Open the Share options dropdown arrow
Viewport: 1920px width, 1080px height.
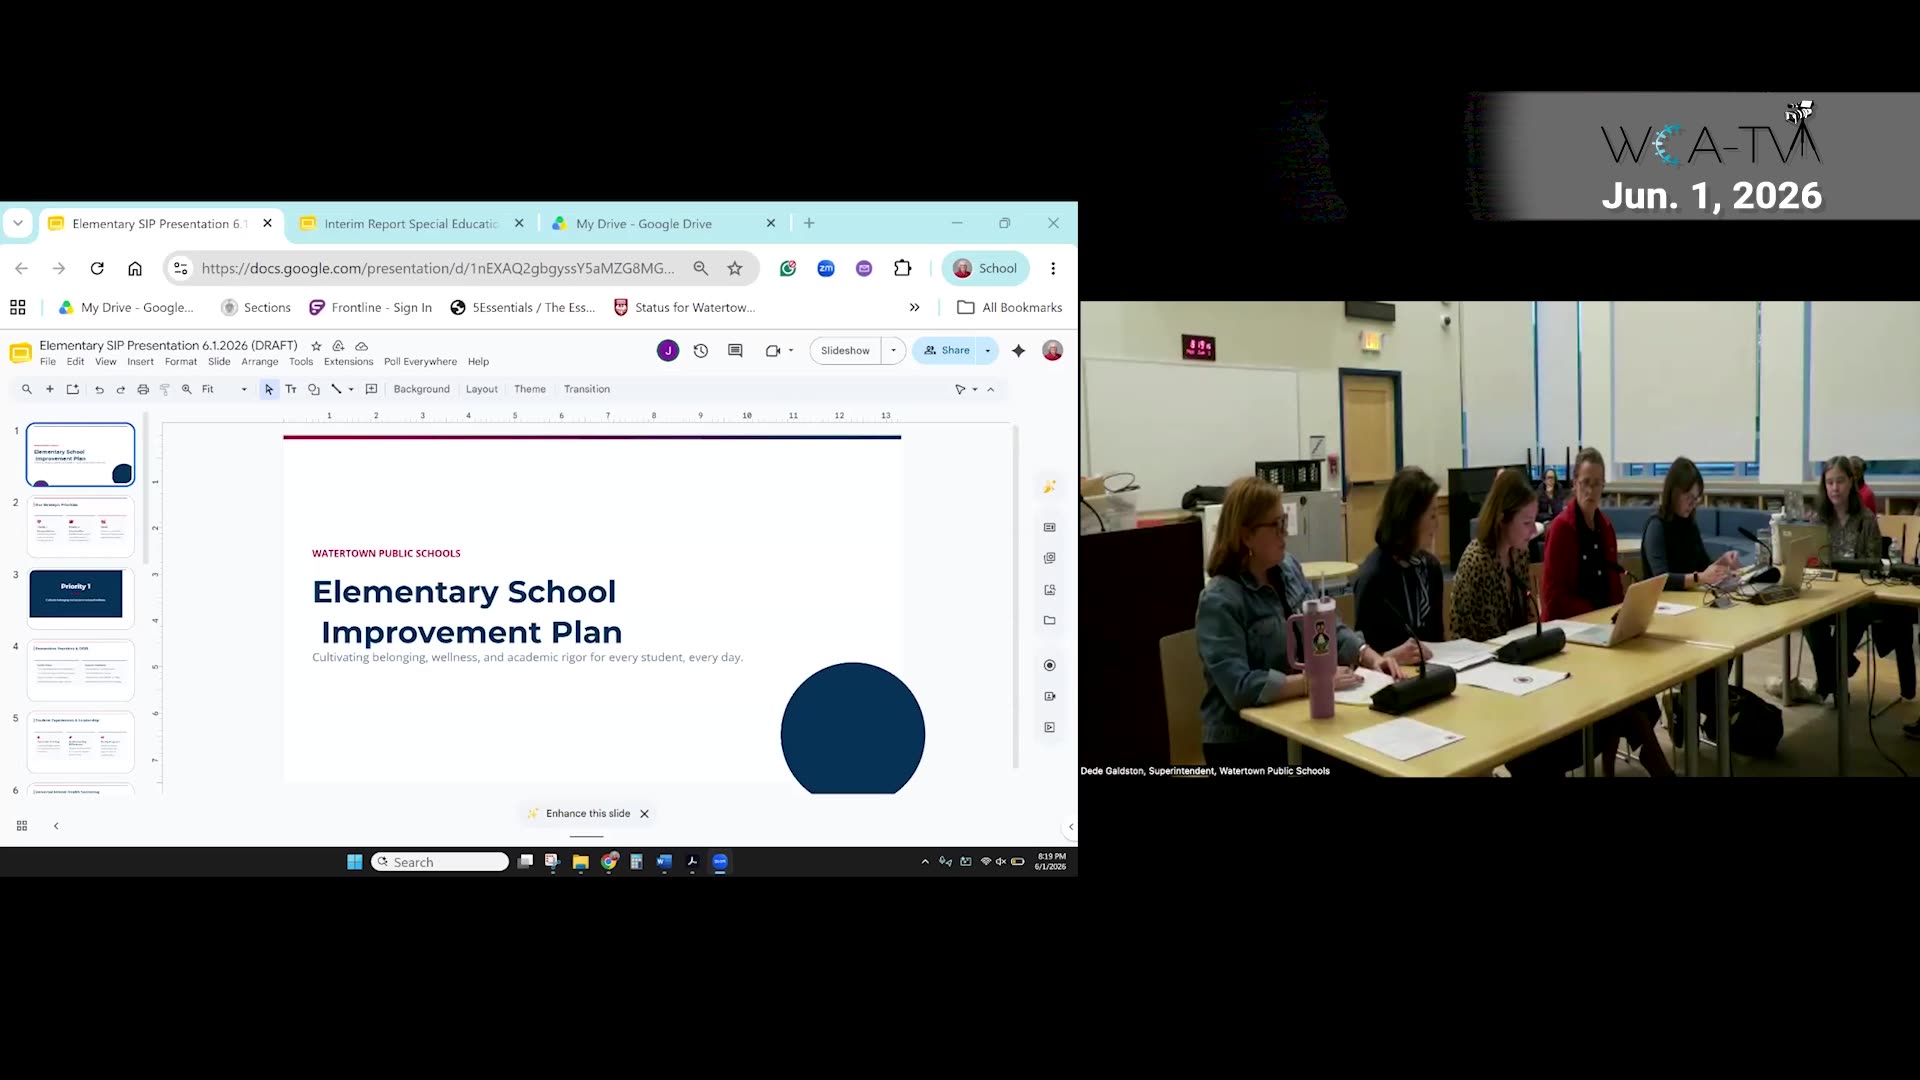(x=988, y=350)
